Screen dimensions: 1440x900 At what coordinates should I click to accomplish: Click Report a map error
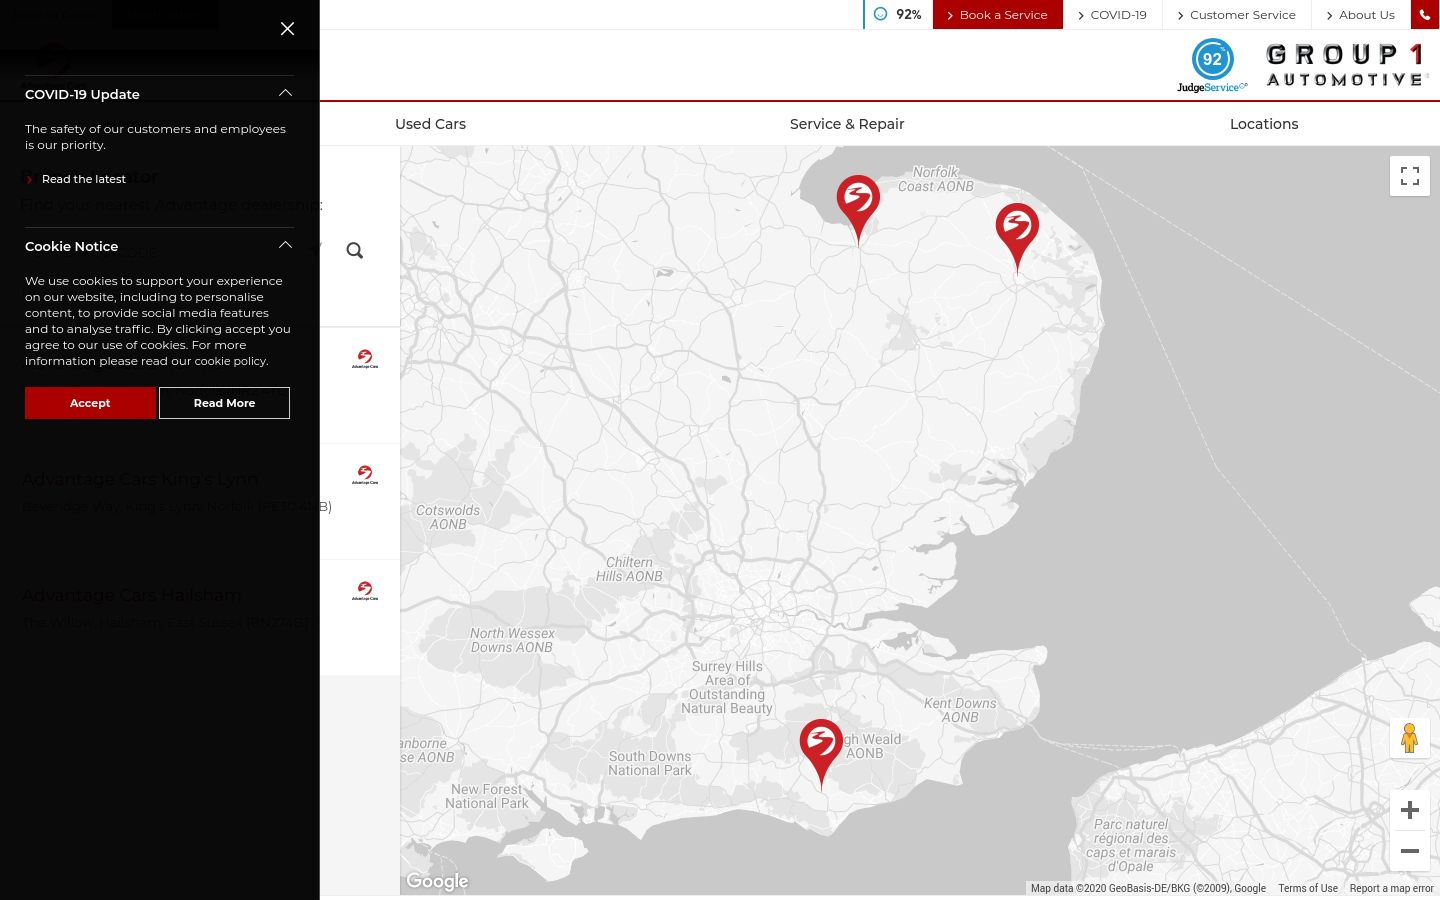pyautogui.click(x=1391, y=888)
